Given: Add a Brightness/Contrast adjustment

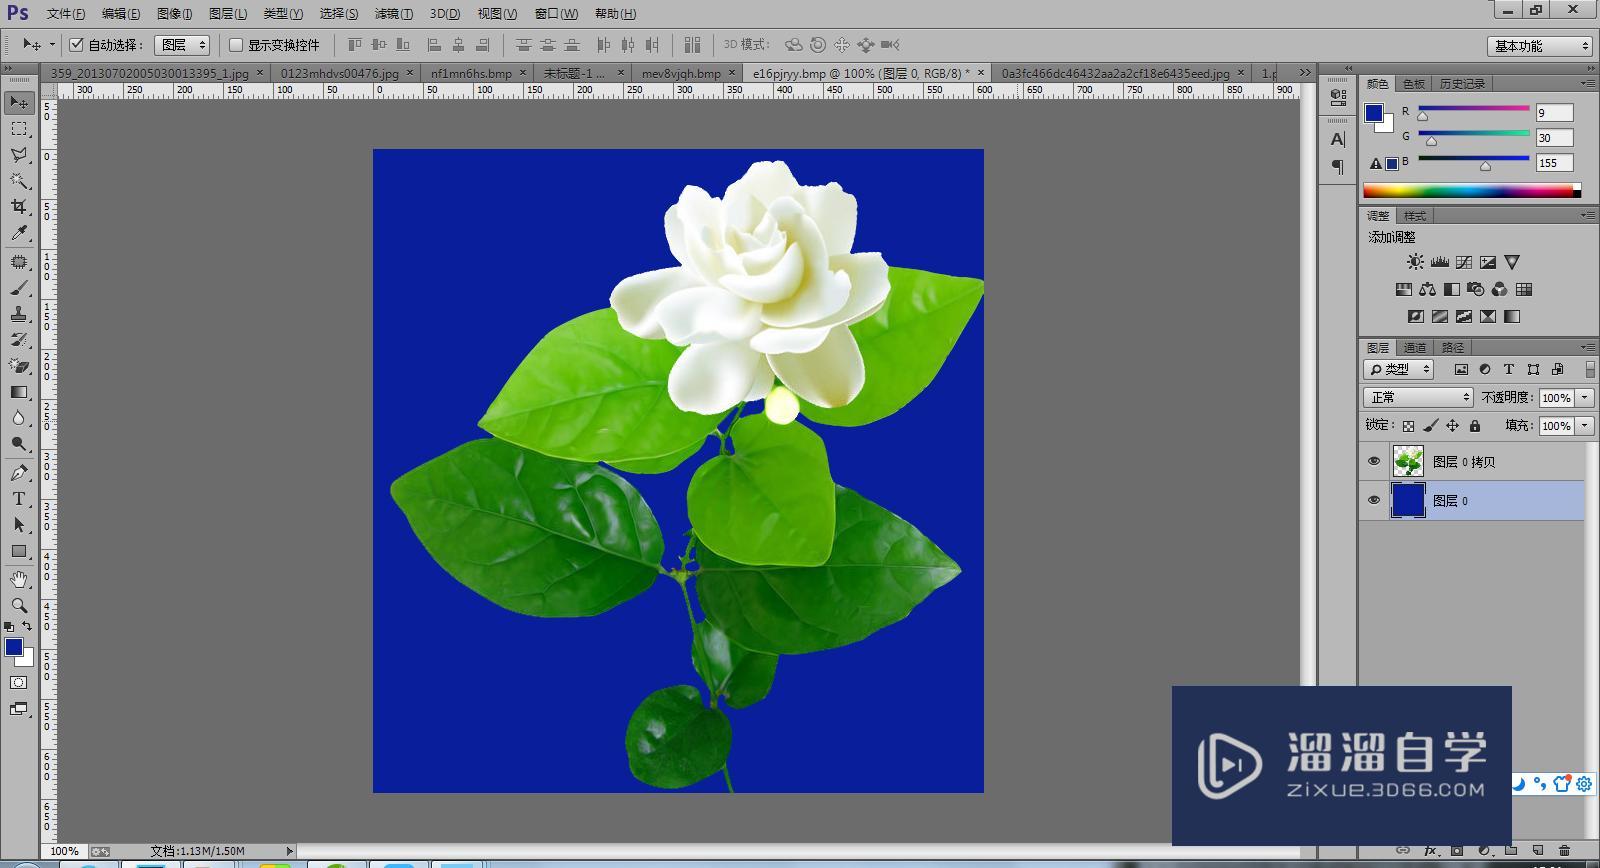Looking at the screenshot, I should tap(1415, 262).
